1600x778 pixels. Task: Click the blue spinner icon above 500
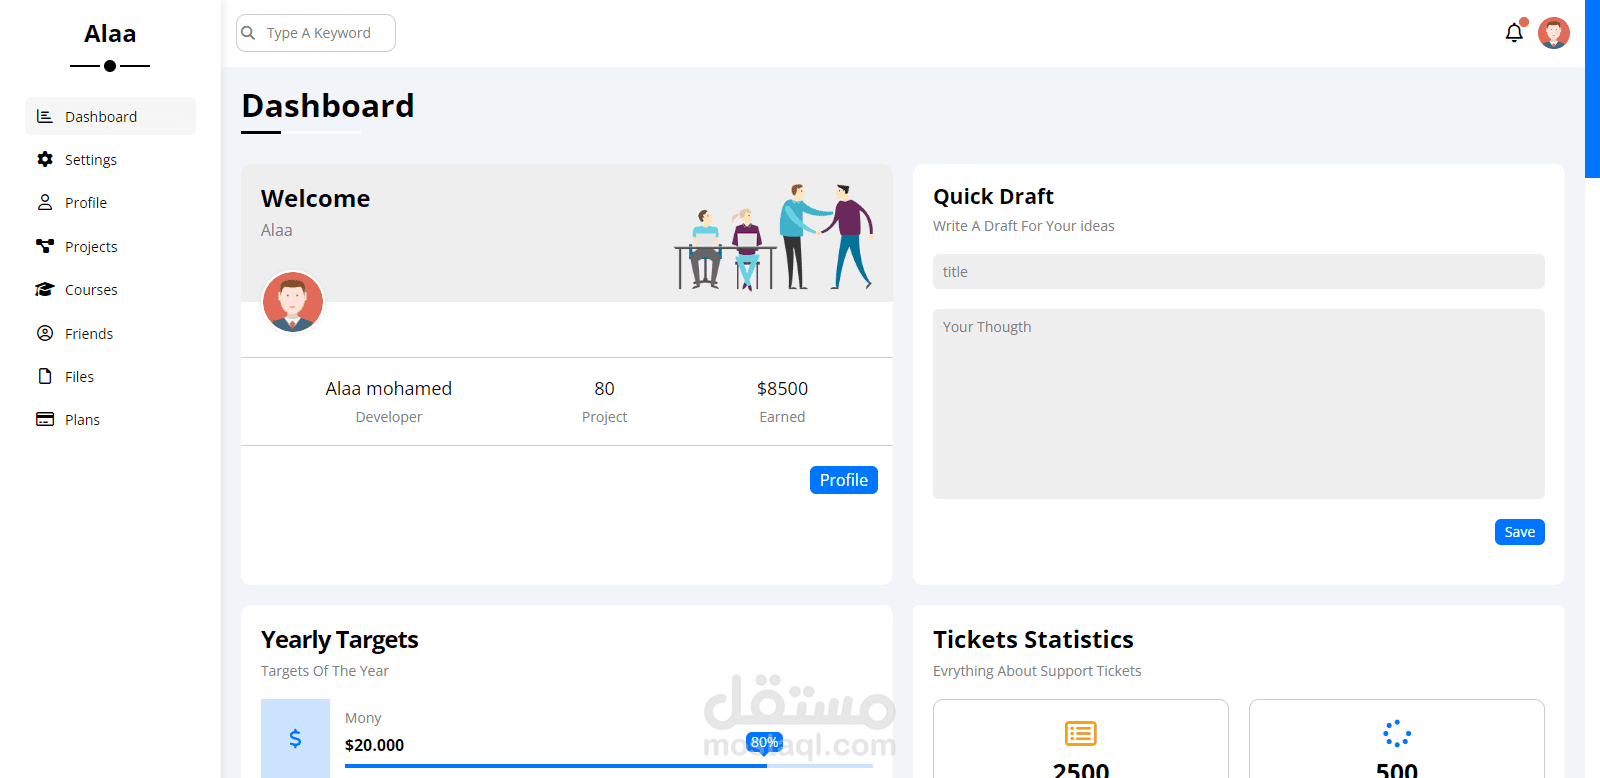pos(1397,734)
